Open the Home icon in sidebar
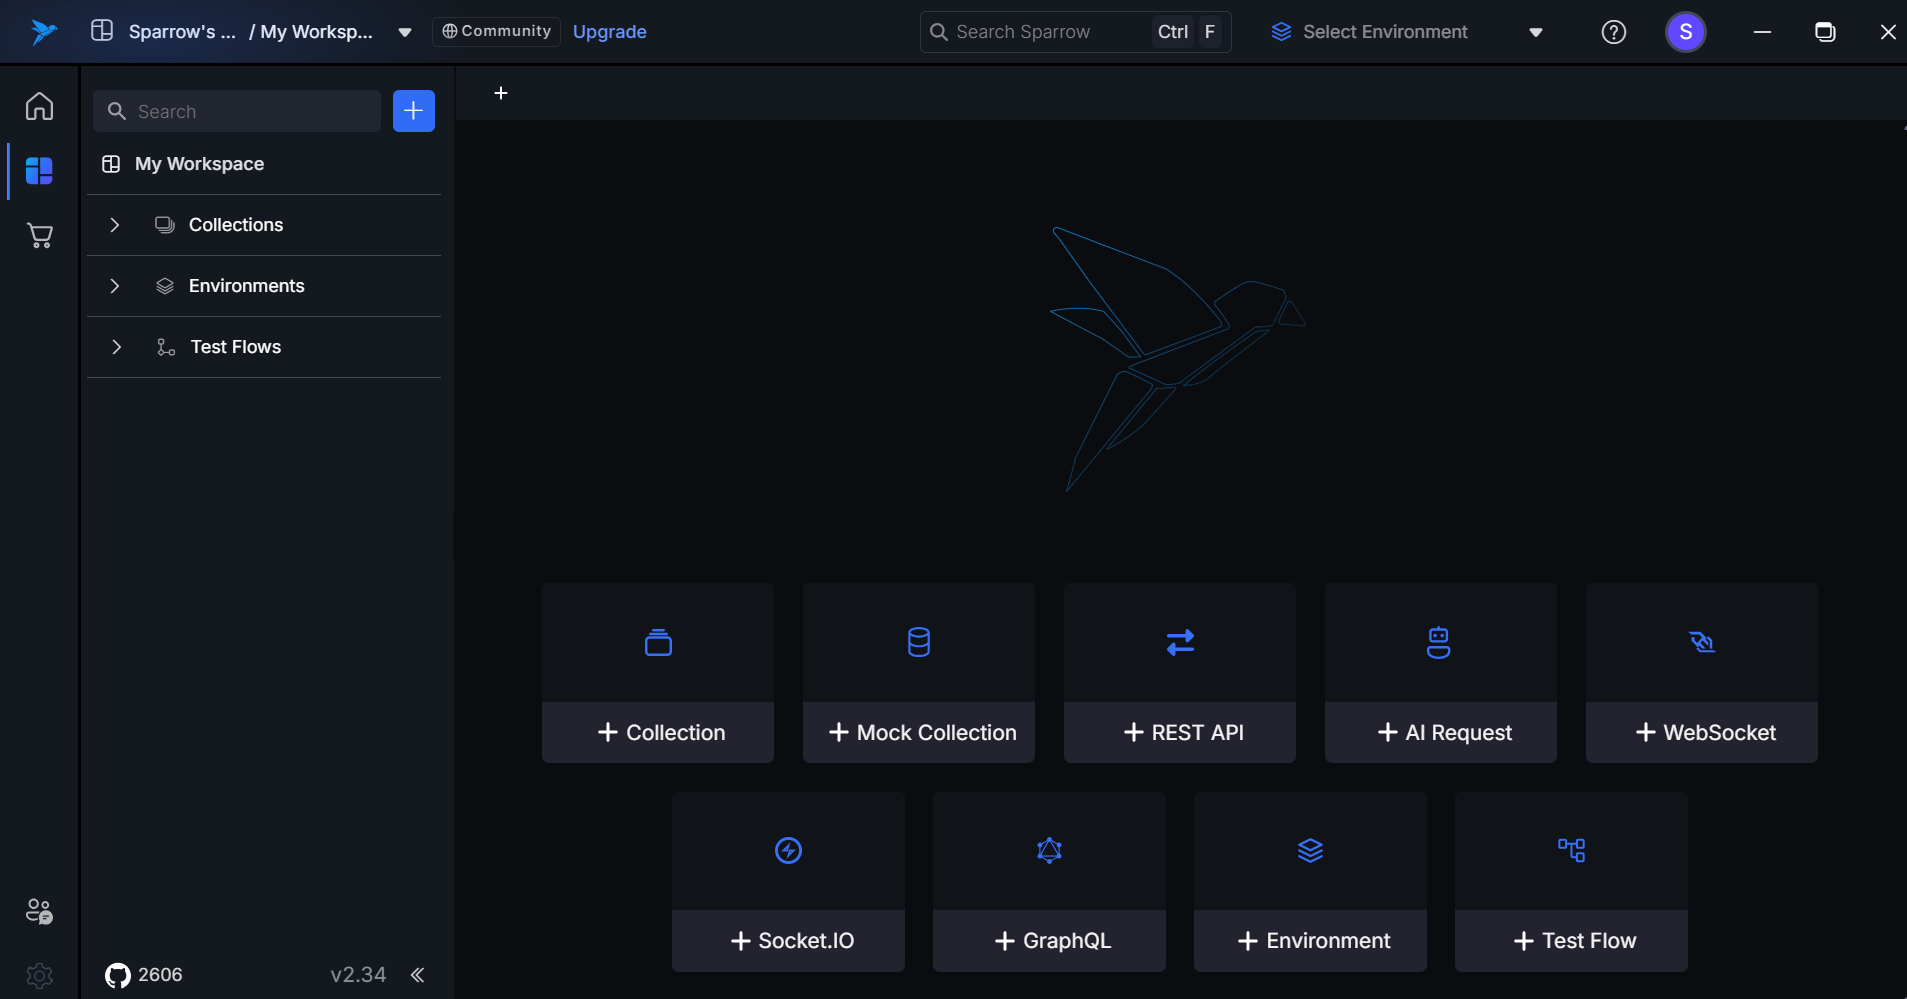 39,106
